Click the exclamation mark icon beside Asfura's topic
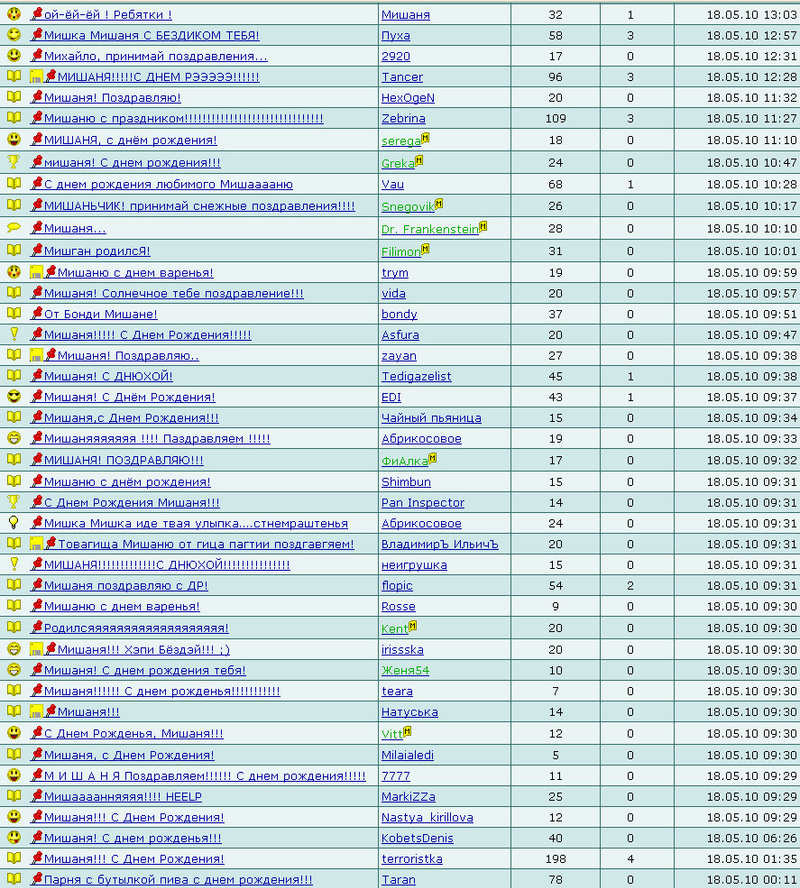Image resolution: width=800 pixels, height=888 pixels. click(x=14, y=334)
